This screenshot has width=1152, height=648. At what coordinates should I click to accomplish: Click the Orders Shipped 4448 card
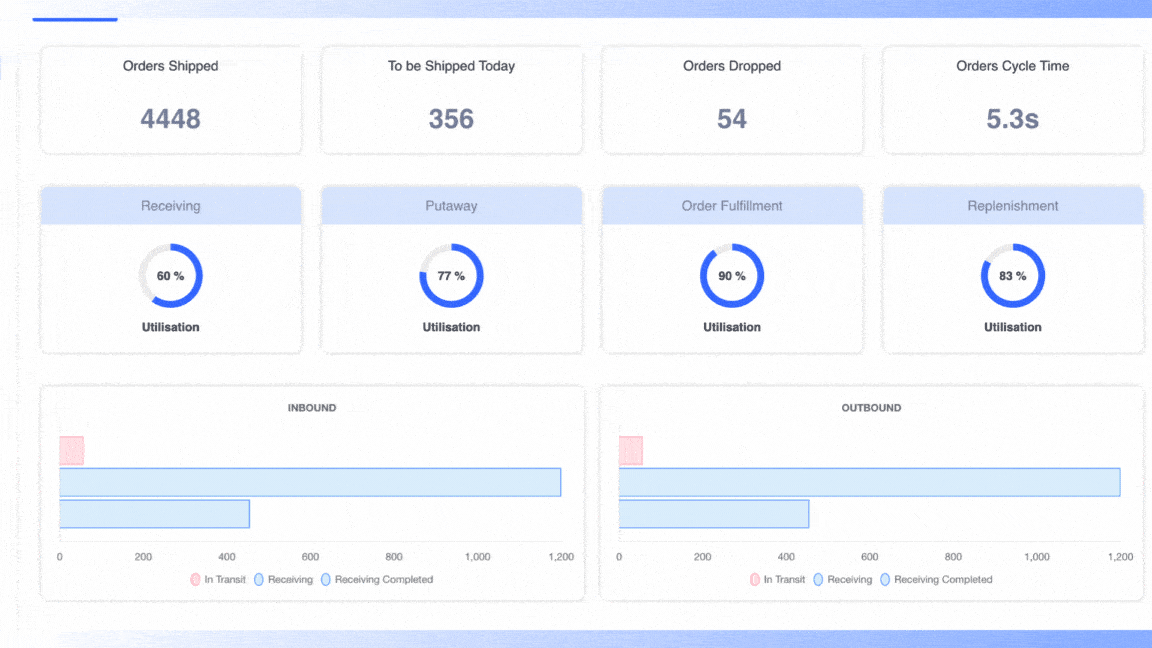tap(170, 100)
